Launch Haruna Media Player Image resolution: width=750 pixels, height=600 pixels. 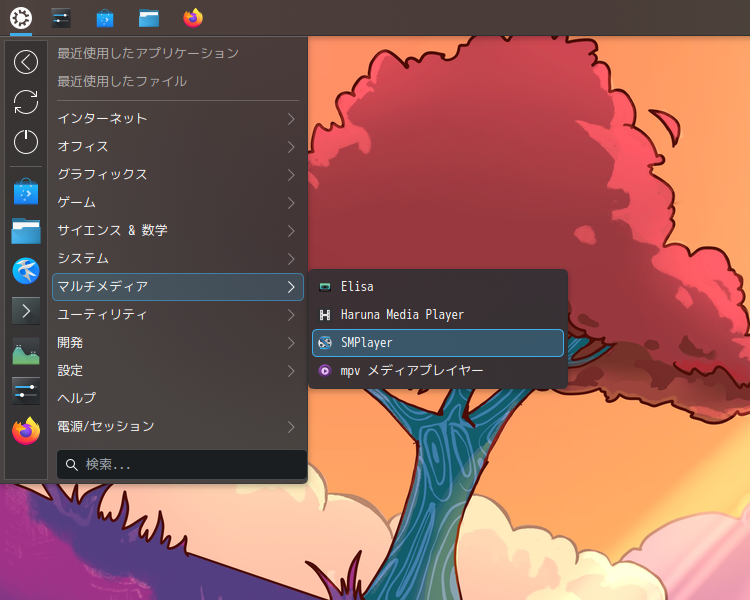(x=438, y=315)
